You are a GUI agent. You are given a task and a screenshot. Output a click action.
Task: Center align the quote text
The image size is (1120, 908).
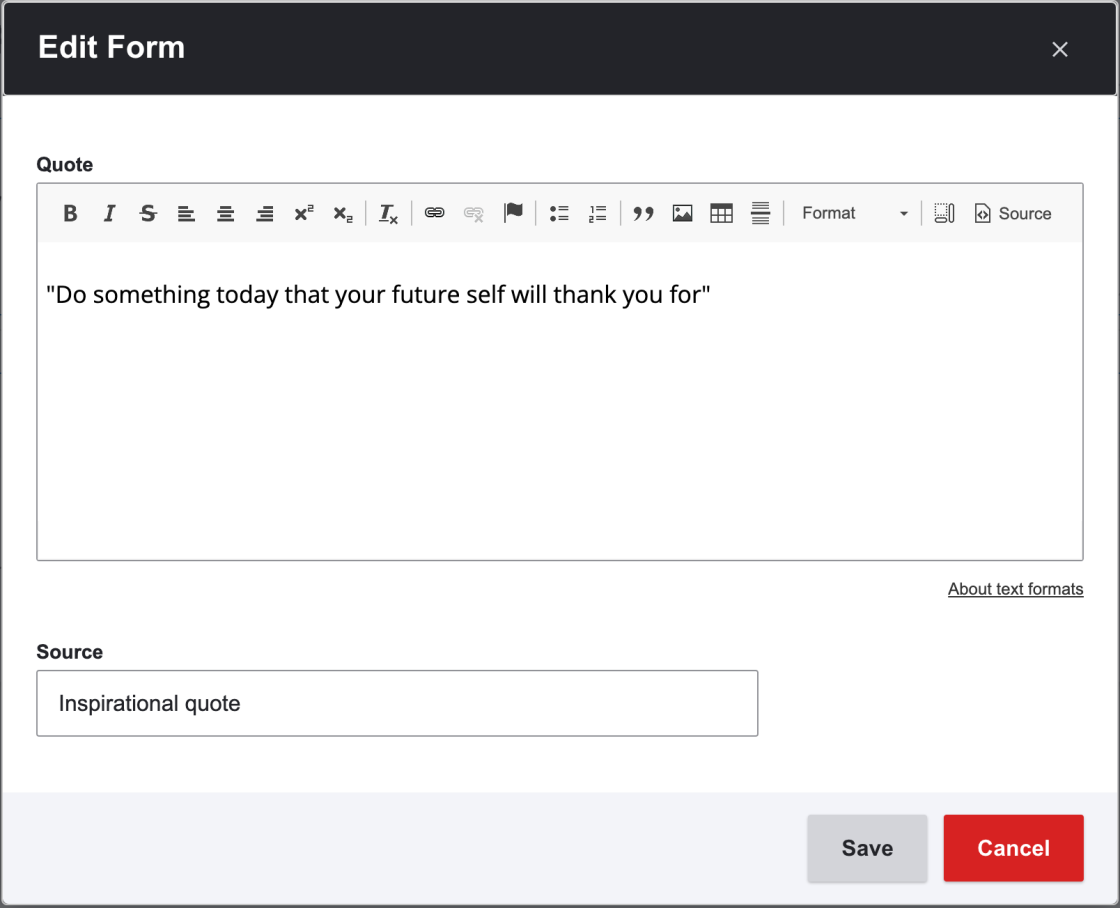[x=226, y=213]
